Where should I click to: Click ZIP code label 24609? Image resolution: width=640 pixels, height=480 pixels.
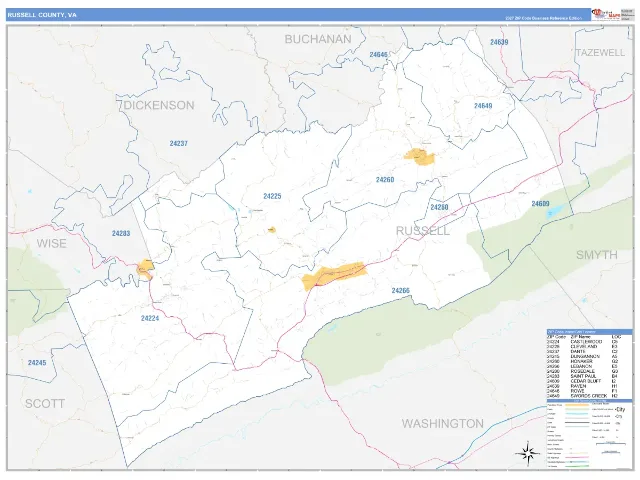540,204
